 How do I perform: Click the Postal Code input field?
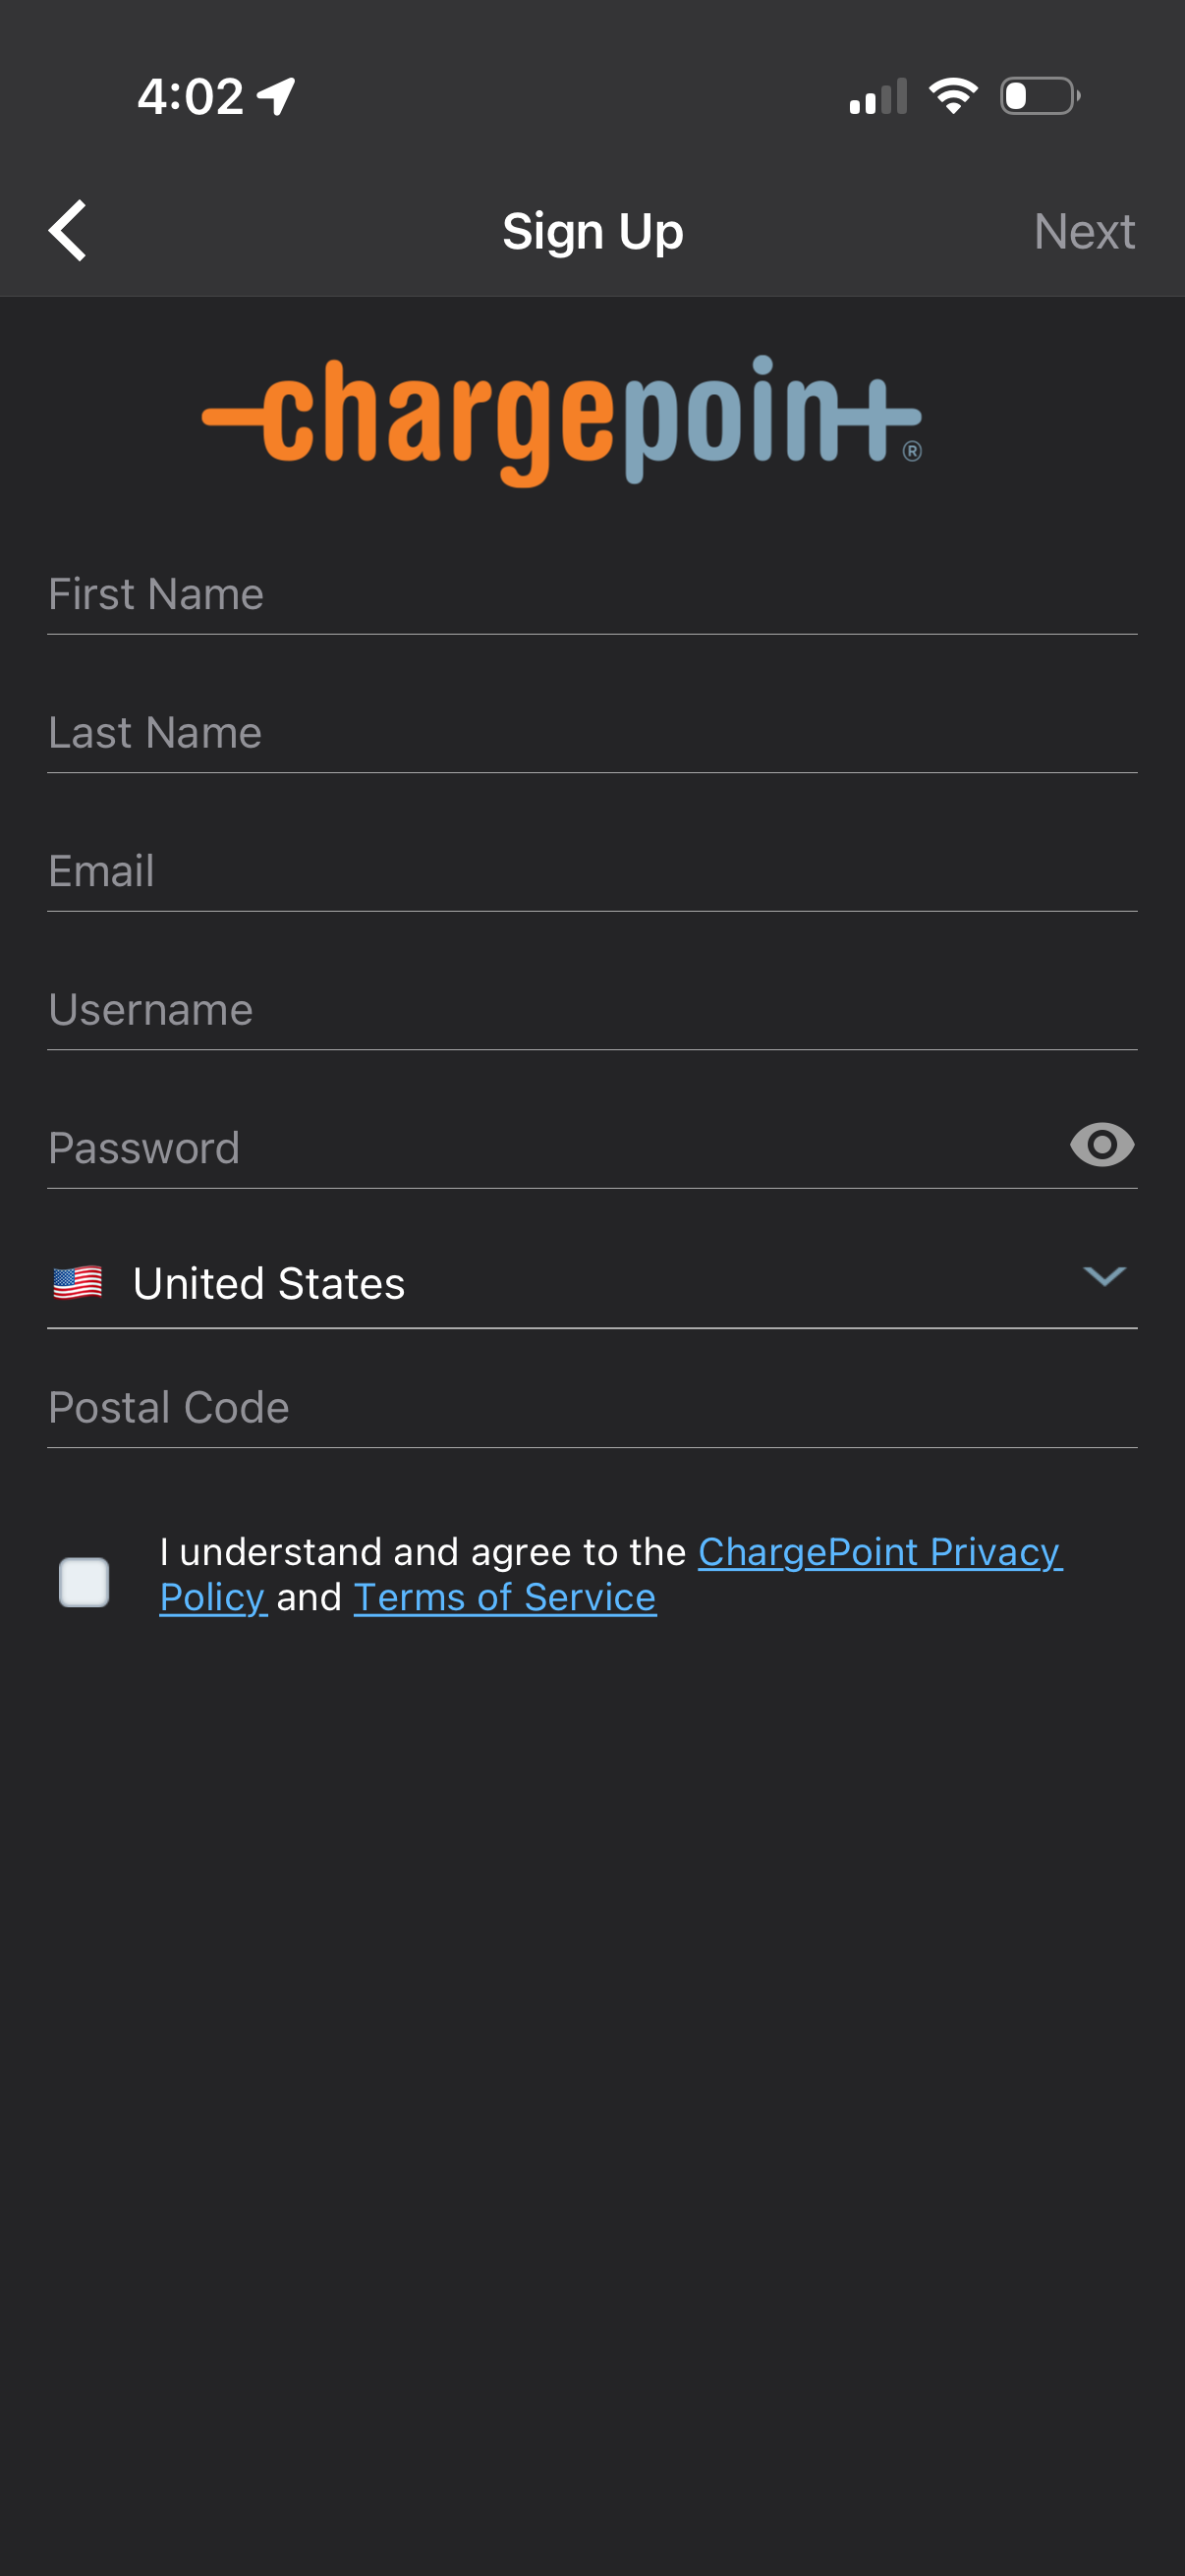point(592,1406)
